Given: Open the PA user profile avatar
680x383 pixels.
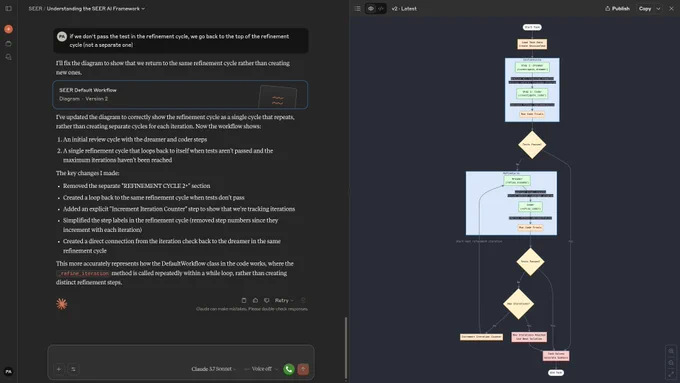Looking at the screenshot, I should tap(8, 372).
